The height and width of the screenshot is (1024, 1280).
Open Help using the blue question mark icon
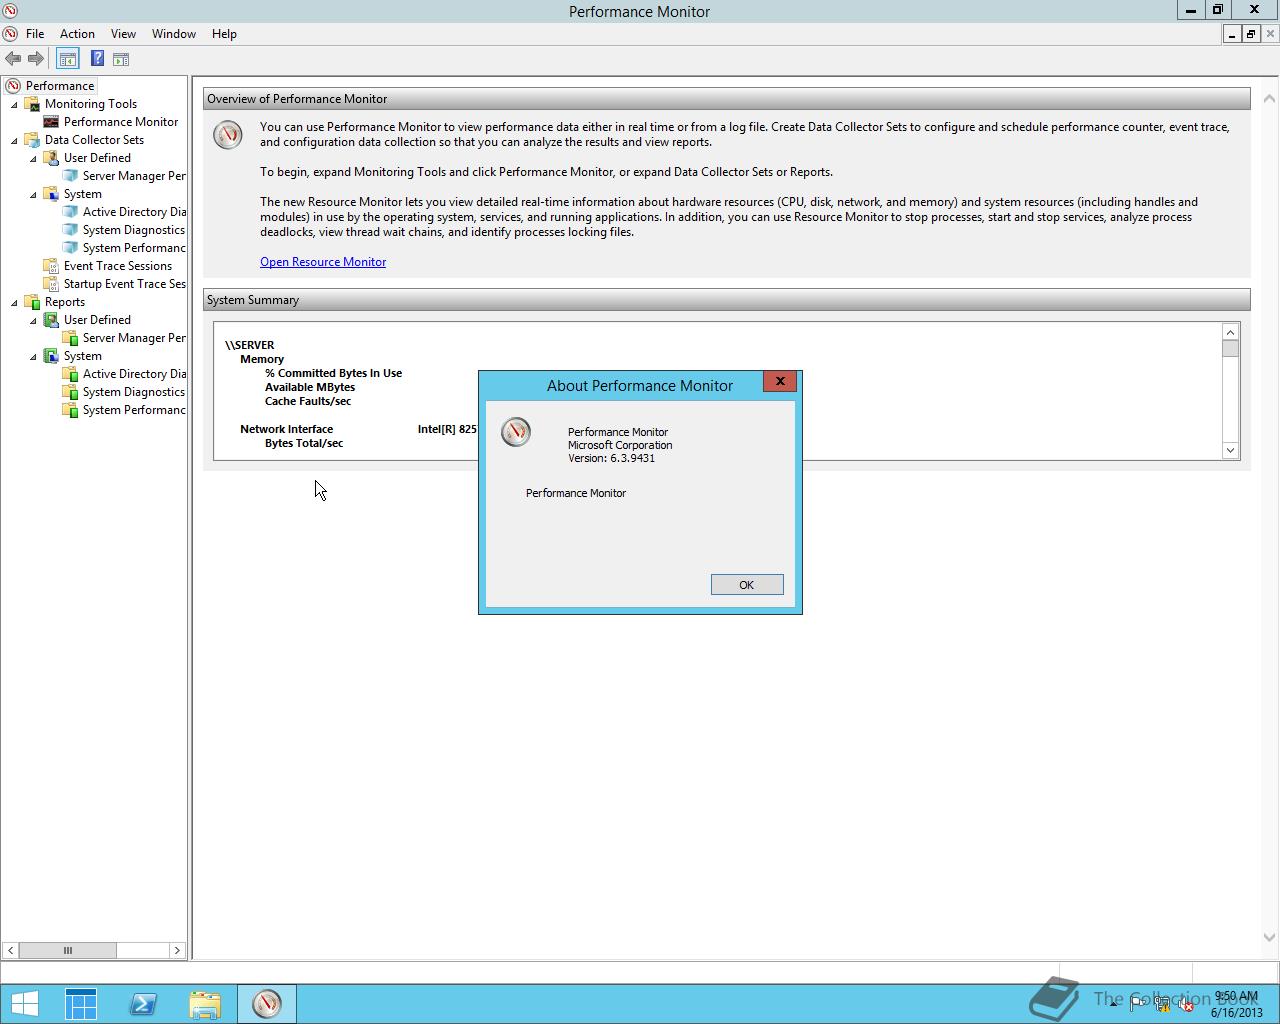tap(97, 59)
